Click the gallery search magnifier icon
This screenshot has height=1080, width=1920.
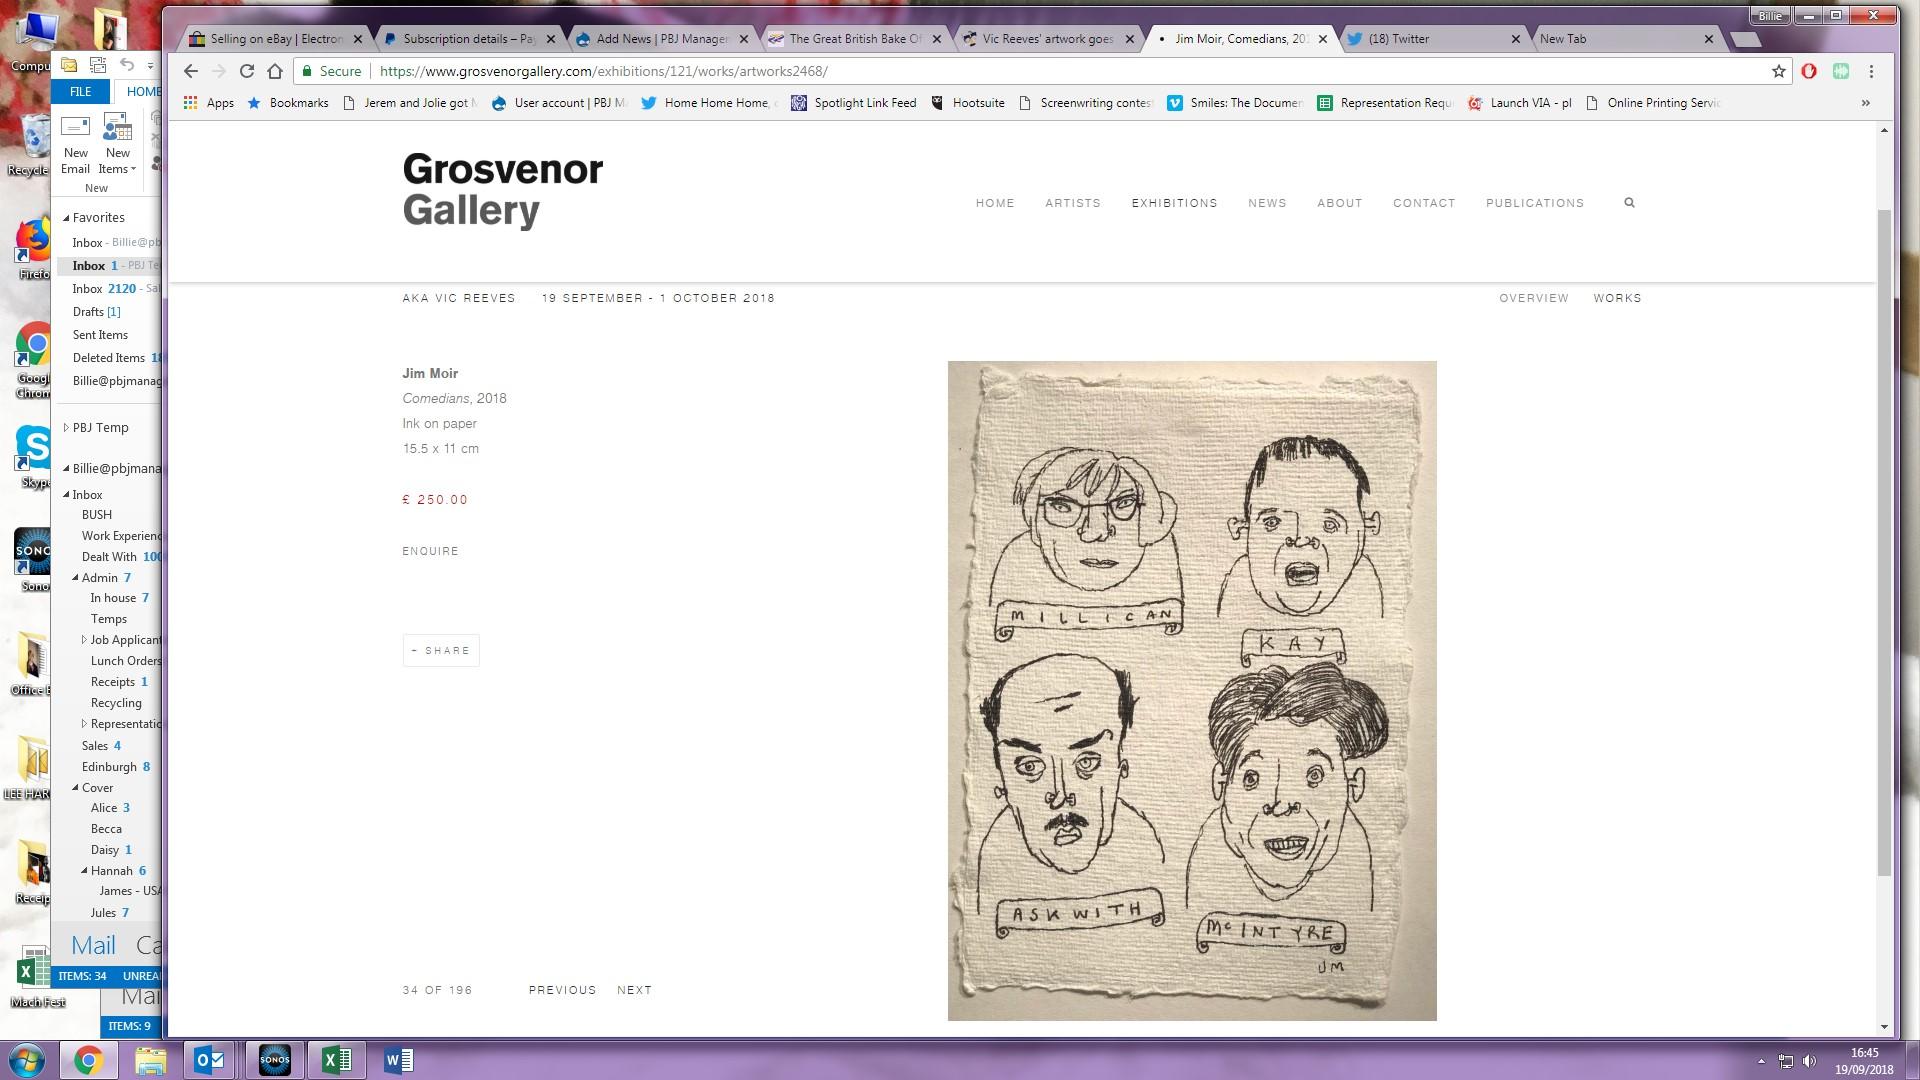tap(1629, 203)
